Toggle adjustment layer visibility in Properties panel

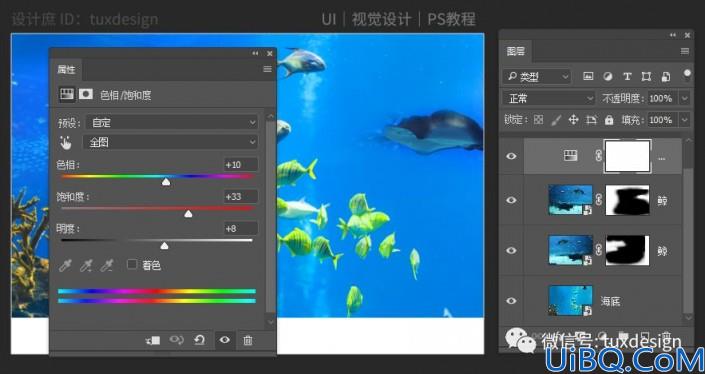point(224,340)
